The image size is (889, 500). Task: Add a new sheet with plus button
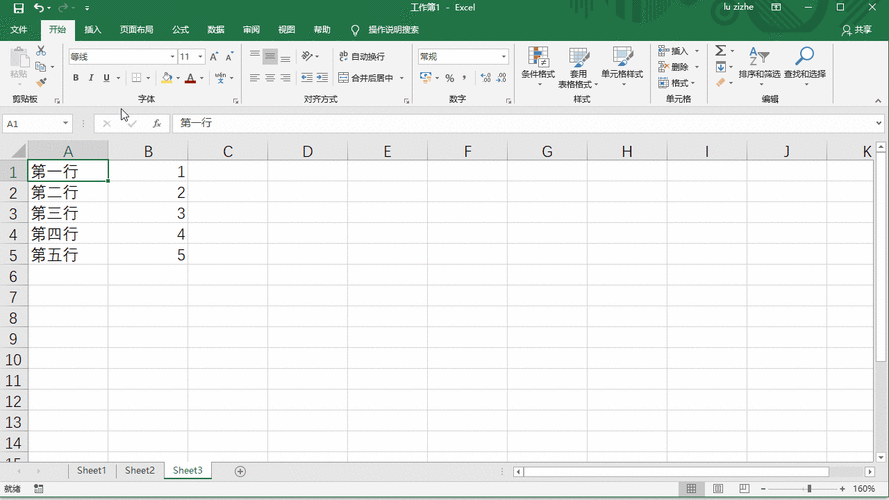[x=240, y=471]
